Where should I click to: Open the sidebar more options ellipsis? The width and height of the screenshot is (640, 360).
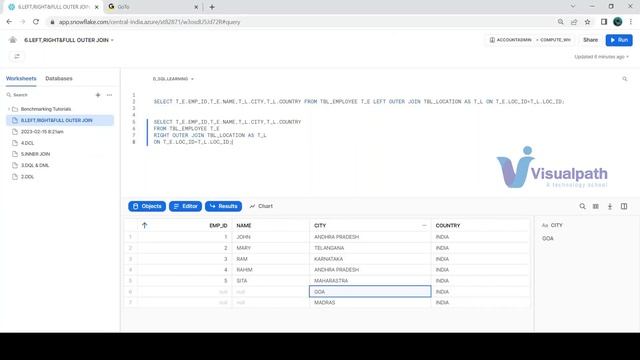click(x=109, y=95)
